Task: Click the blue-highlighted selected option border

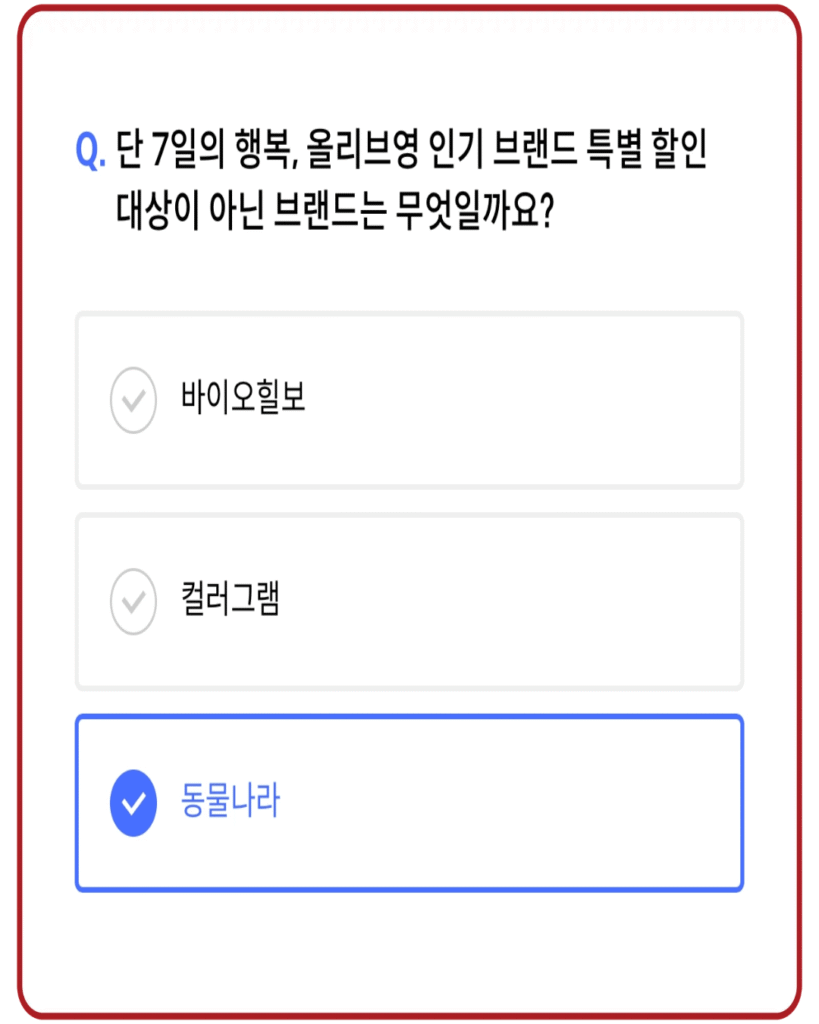Action: pyautogui.click(x=408, y=716)
